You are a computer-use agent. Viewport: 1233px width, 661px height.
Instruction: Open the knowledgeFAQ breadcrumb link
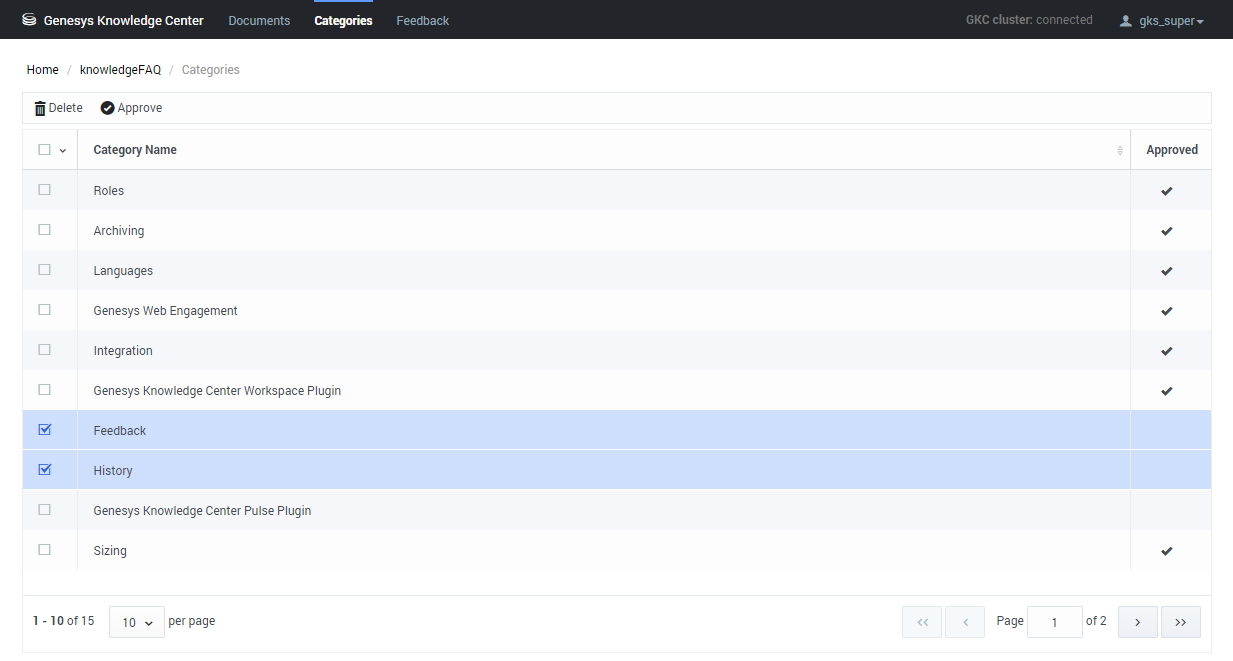[x=120, y=70]
